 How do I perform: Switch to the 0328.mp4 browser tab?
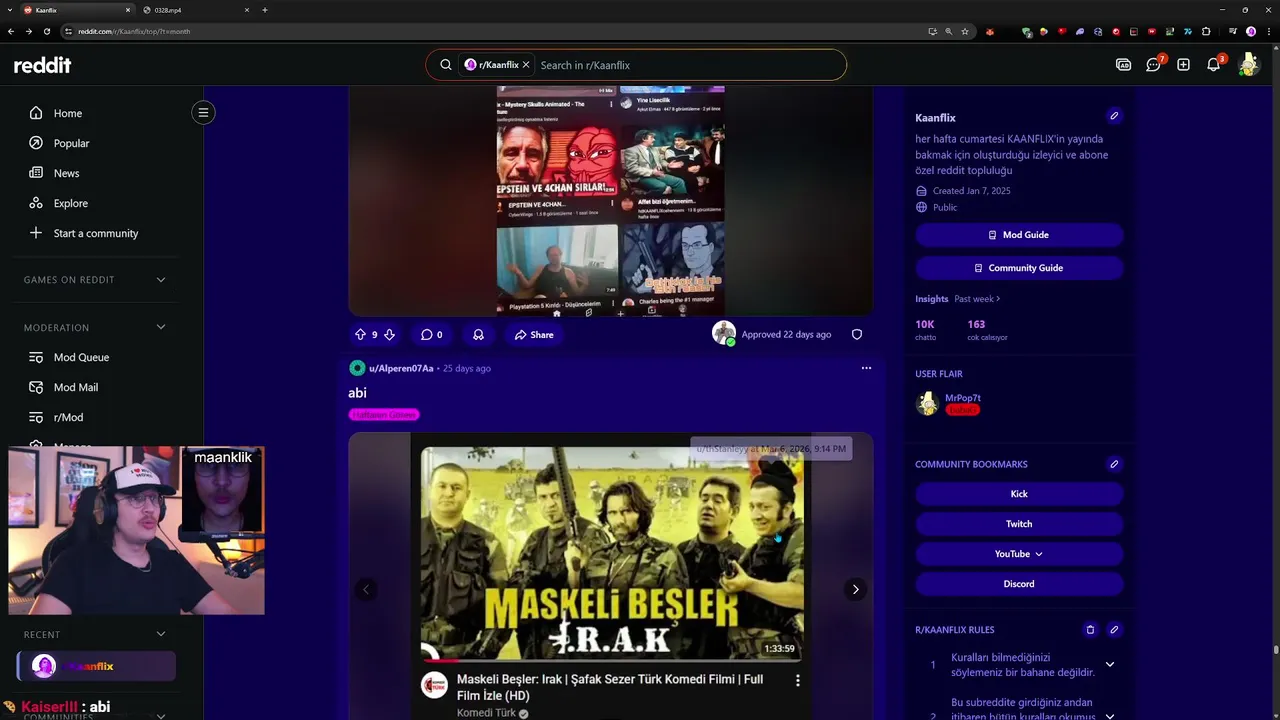[x=195, y=10]
